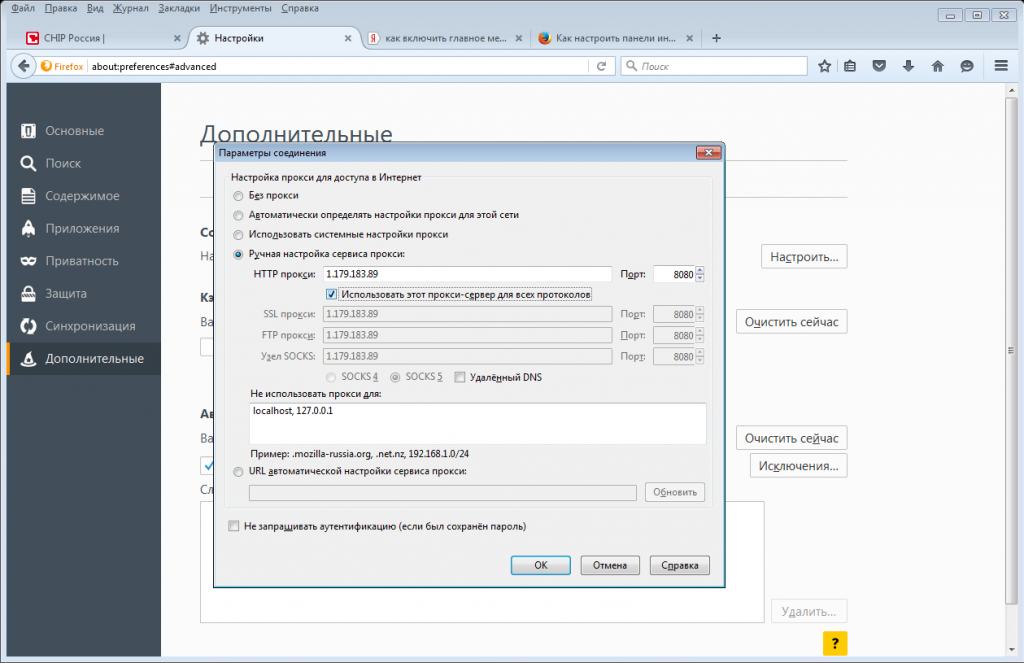Image resolution: width=1024 pixels, height=663 pixels.
Task: Switch to the 'CHIP Россия' tab
Action: 97,38
